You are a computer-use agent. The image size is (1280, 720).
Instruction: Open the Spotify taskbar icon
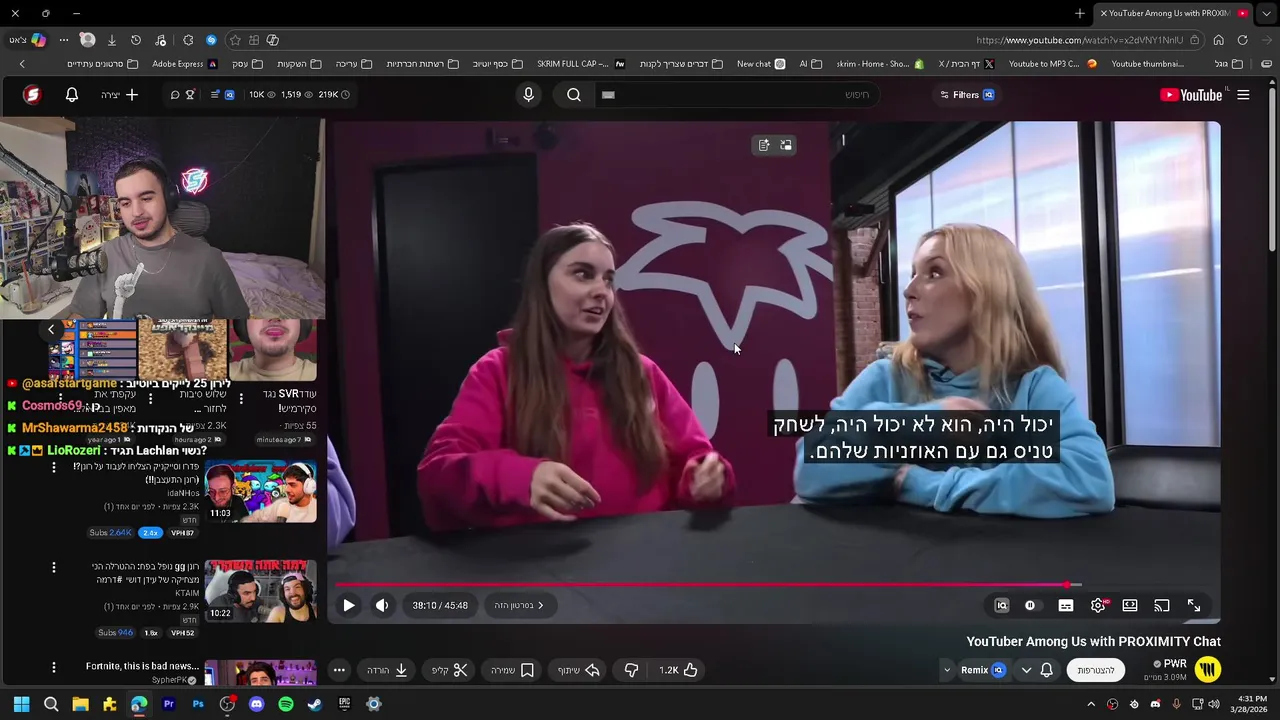coord(286,704)
